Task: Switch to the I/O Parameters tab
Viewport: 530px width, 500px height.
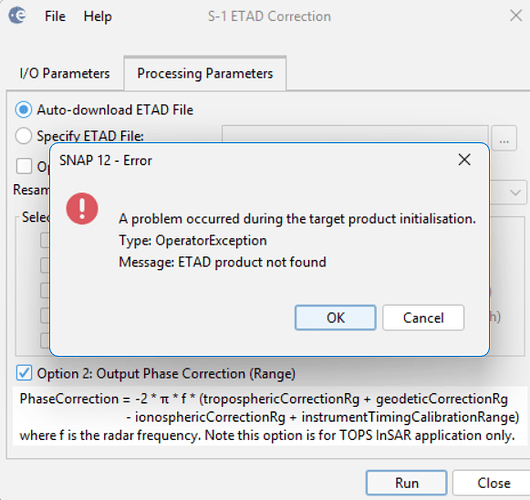Action: point(65,73)
